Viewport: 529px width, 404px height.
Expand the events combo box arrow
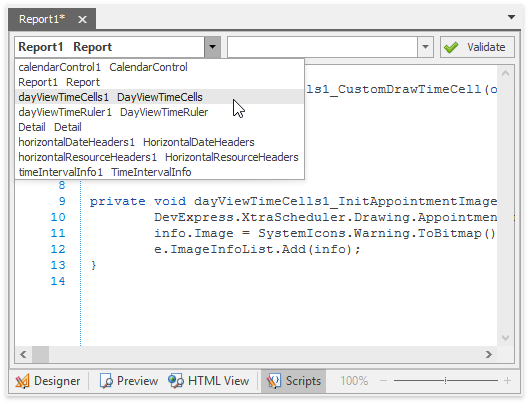click(x=425, y=47)
